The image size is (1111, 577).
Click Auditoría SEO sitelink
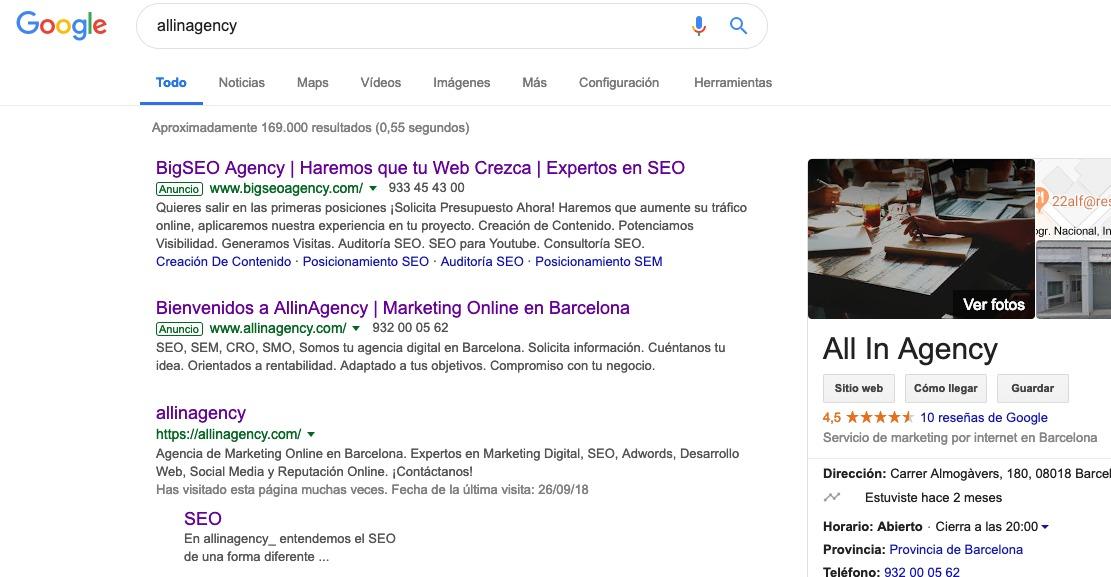482,262
